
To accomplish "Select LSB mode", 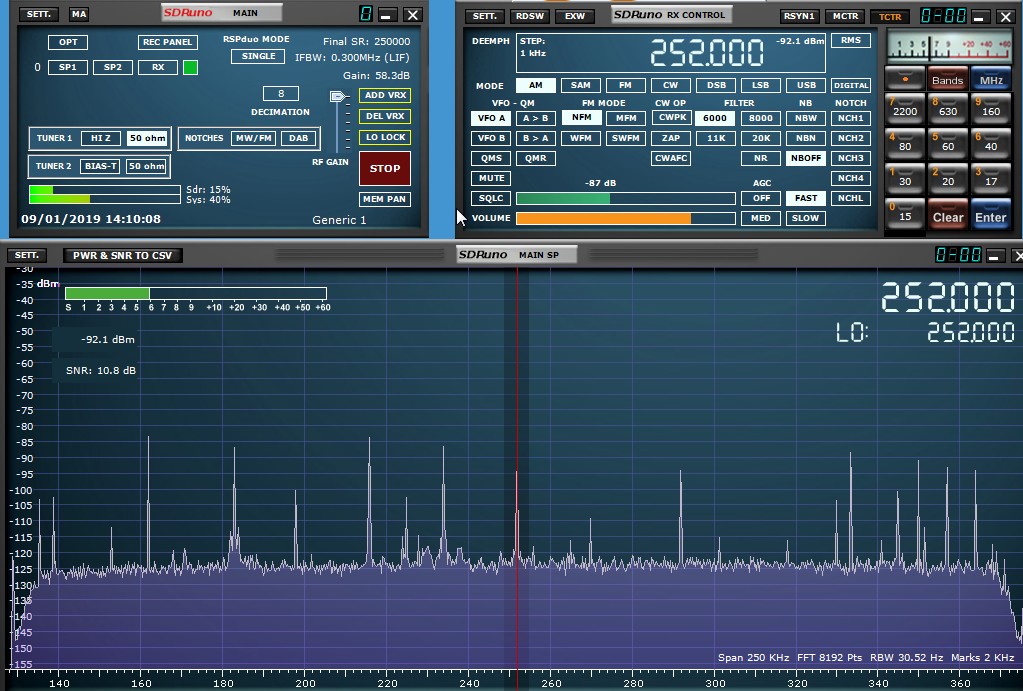I will coord(761,85).
